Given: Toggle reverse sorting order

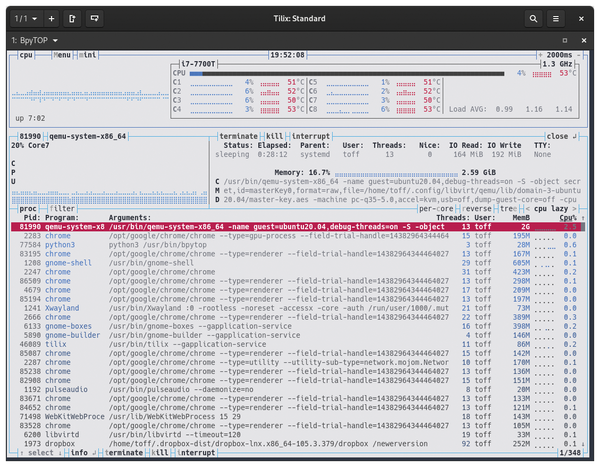Looking at the screenshot, I should coord(477,209).
